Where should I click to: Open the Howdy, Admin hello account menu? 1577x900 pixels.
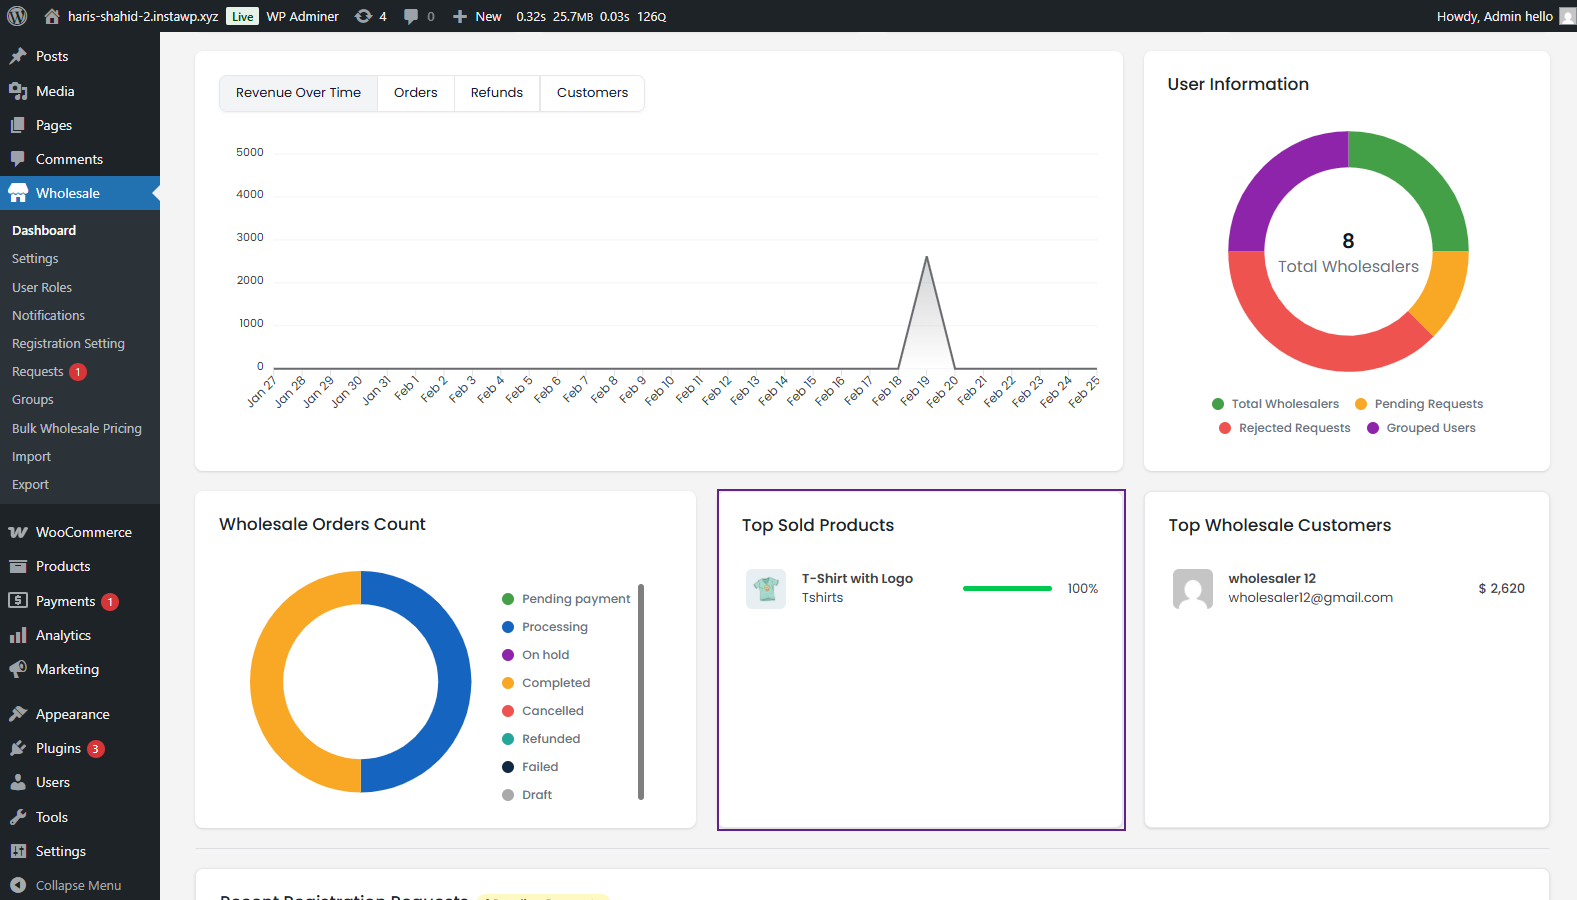click(1494, 16)
